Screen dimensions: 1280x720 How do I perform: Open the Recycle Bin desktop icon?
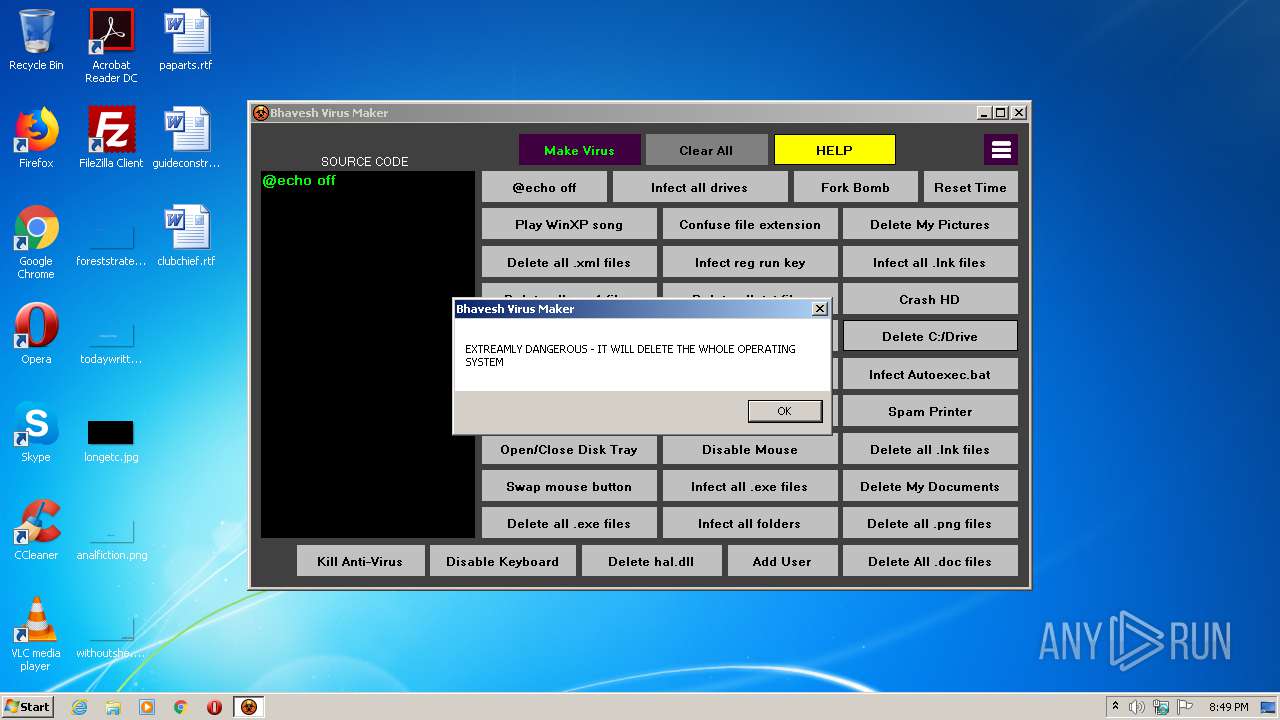tap(36, 40)
